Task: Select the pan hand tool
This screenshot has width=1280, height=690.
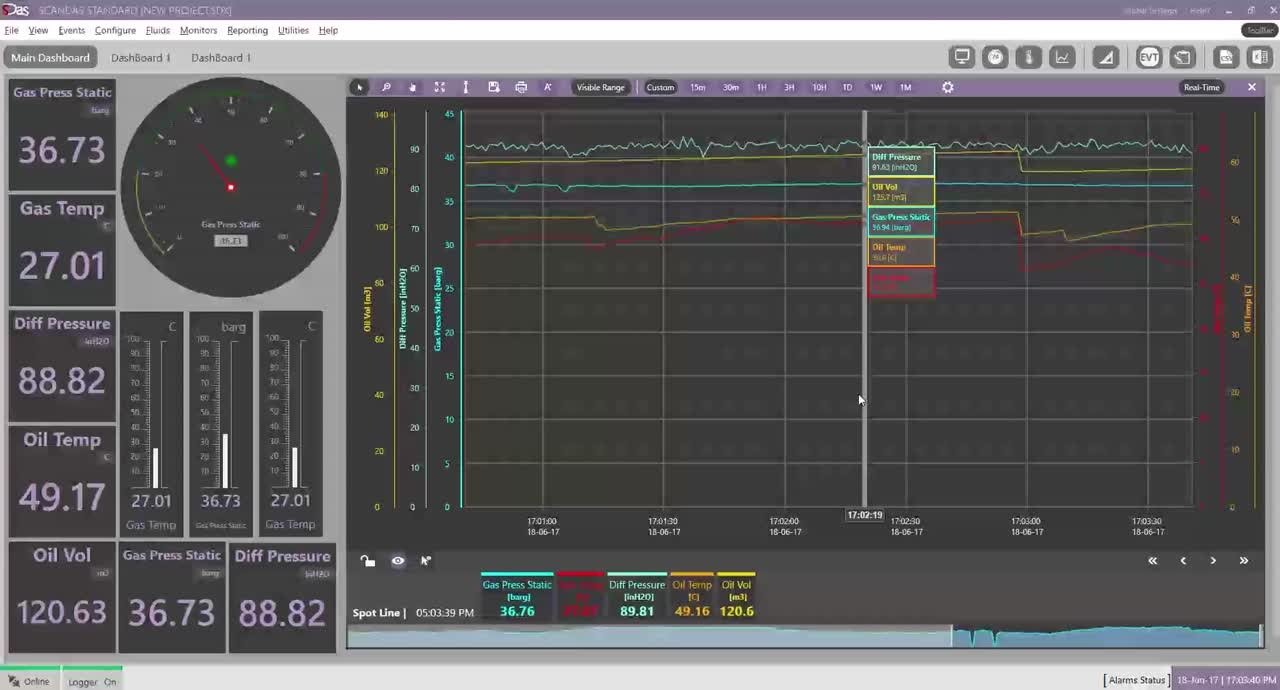Action: click(x=412, y=88)
